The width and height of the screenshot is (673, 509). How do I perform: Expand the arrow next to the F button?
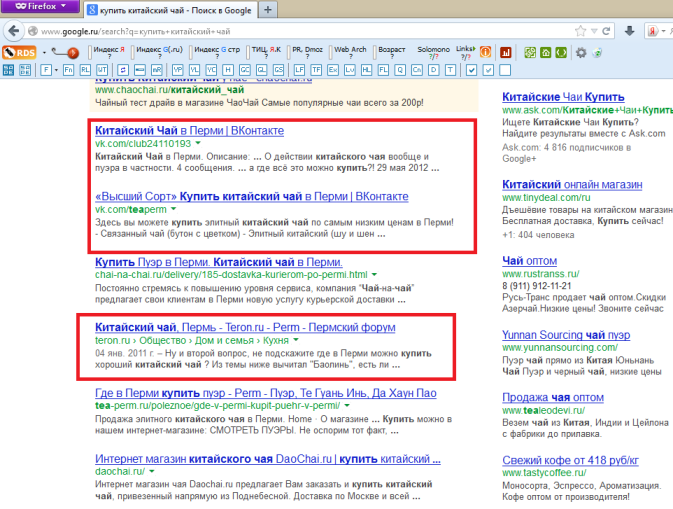(x=56, y=70)
